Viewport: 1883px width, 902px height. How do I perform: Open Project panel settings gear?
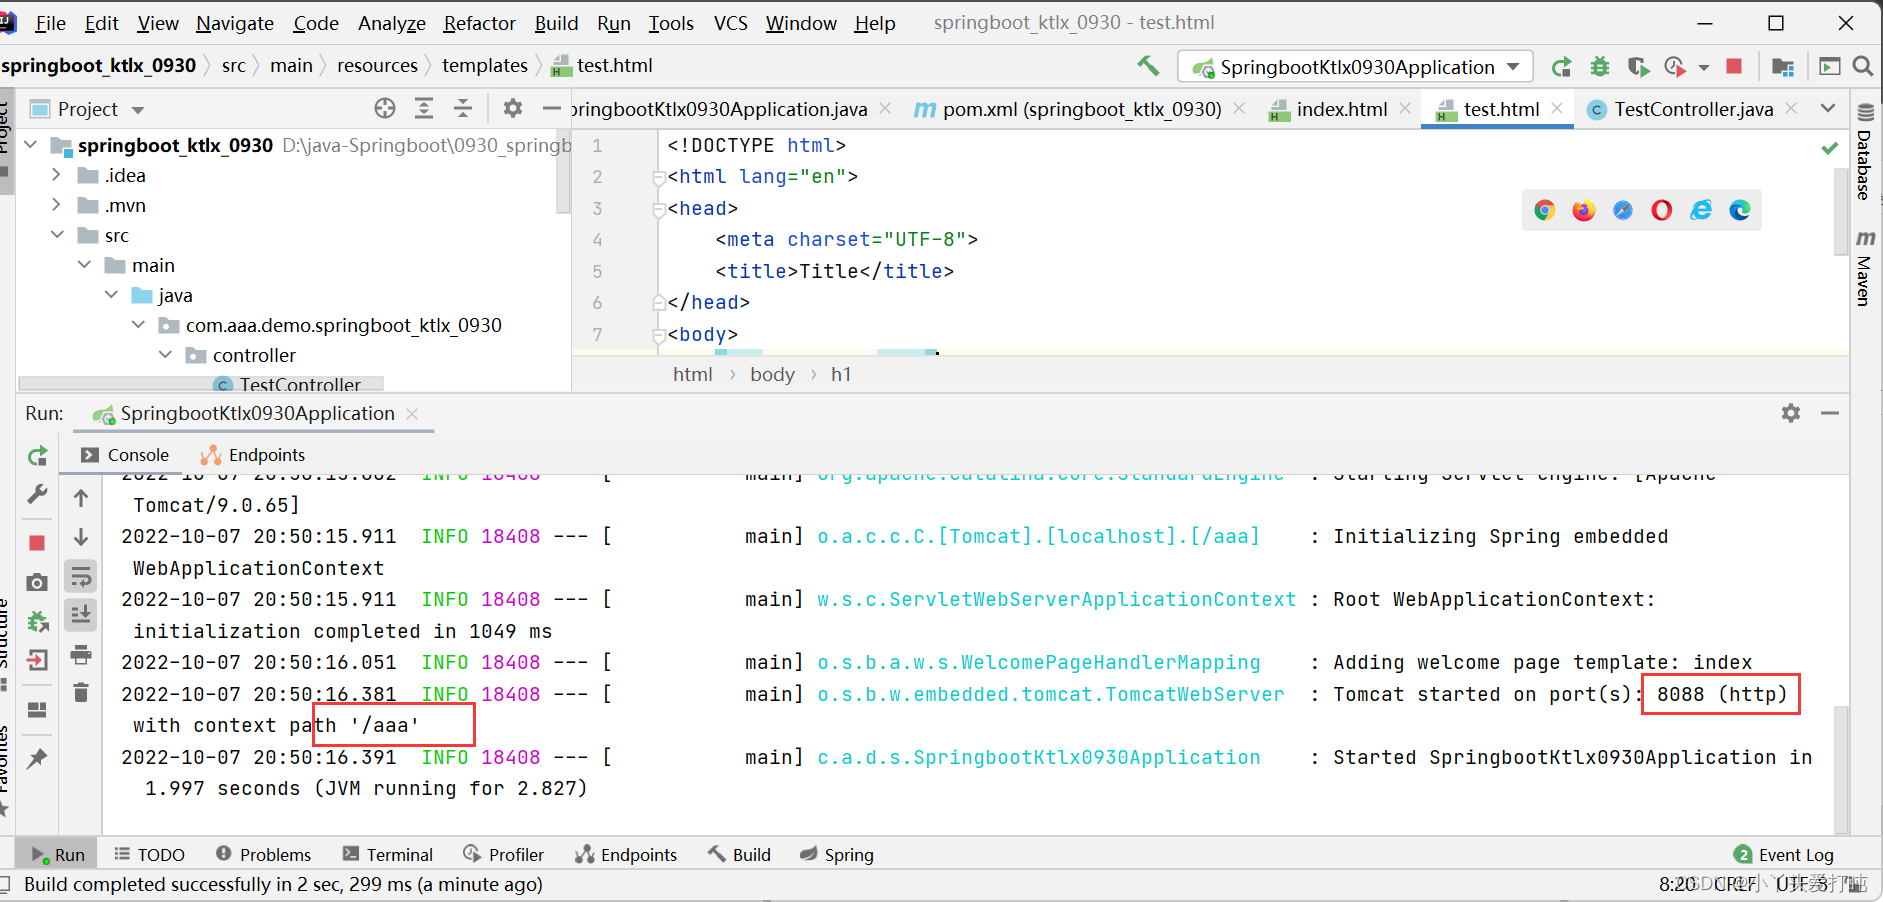click(x=513, y=108)
